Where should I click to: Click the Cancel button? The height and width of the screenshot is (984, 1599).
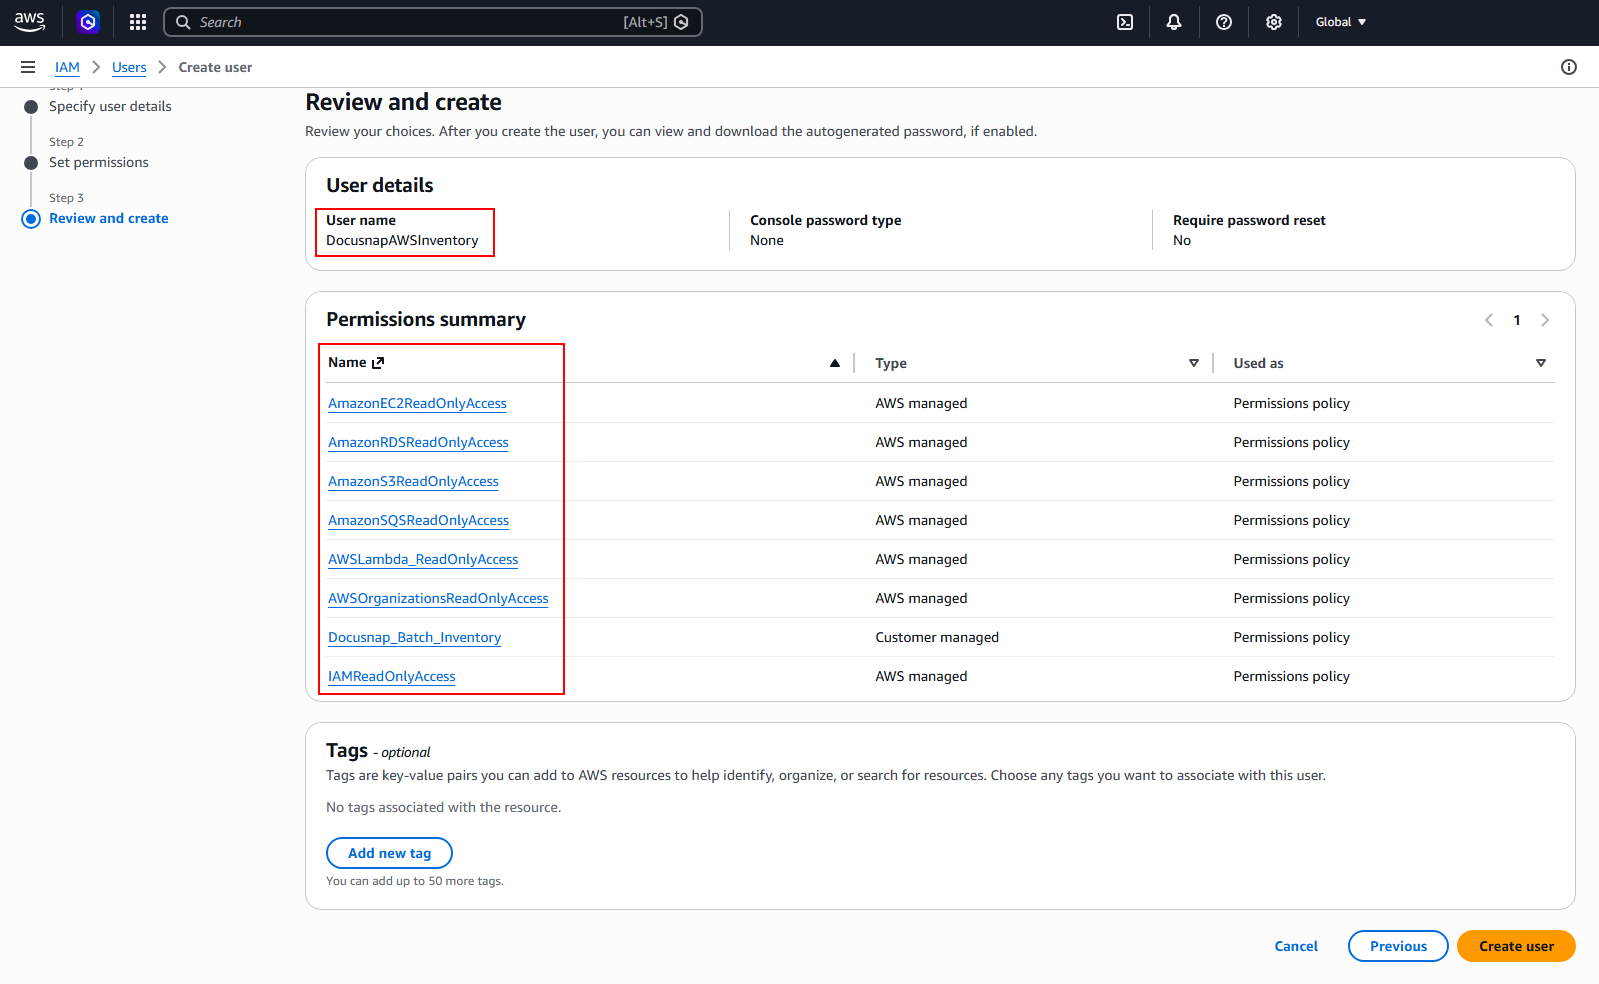[1296, 946]
